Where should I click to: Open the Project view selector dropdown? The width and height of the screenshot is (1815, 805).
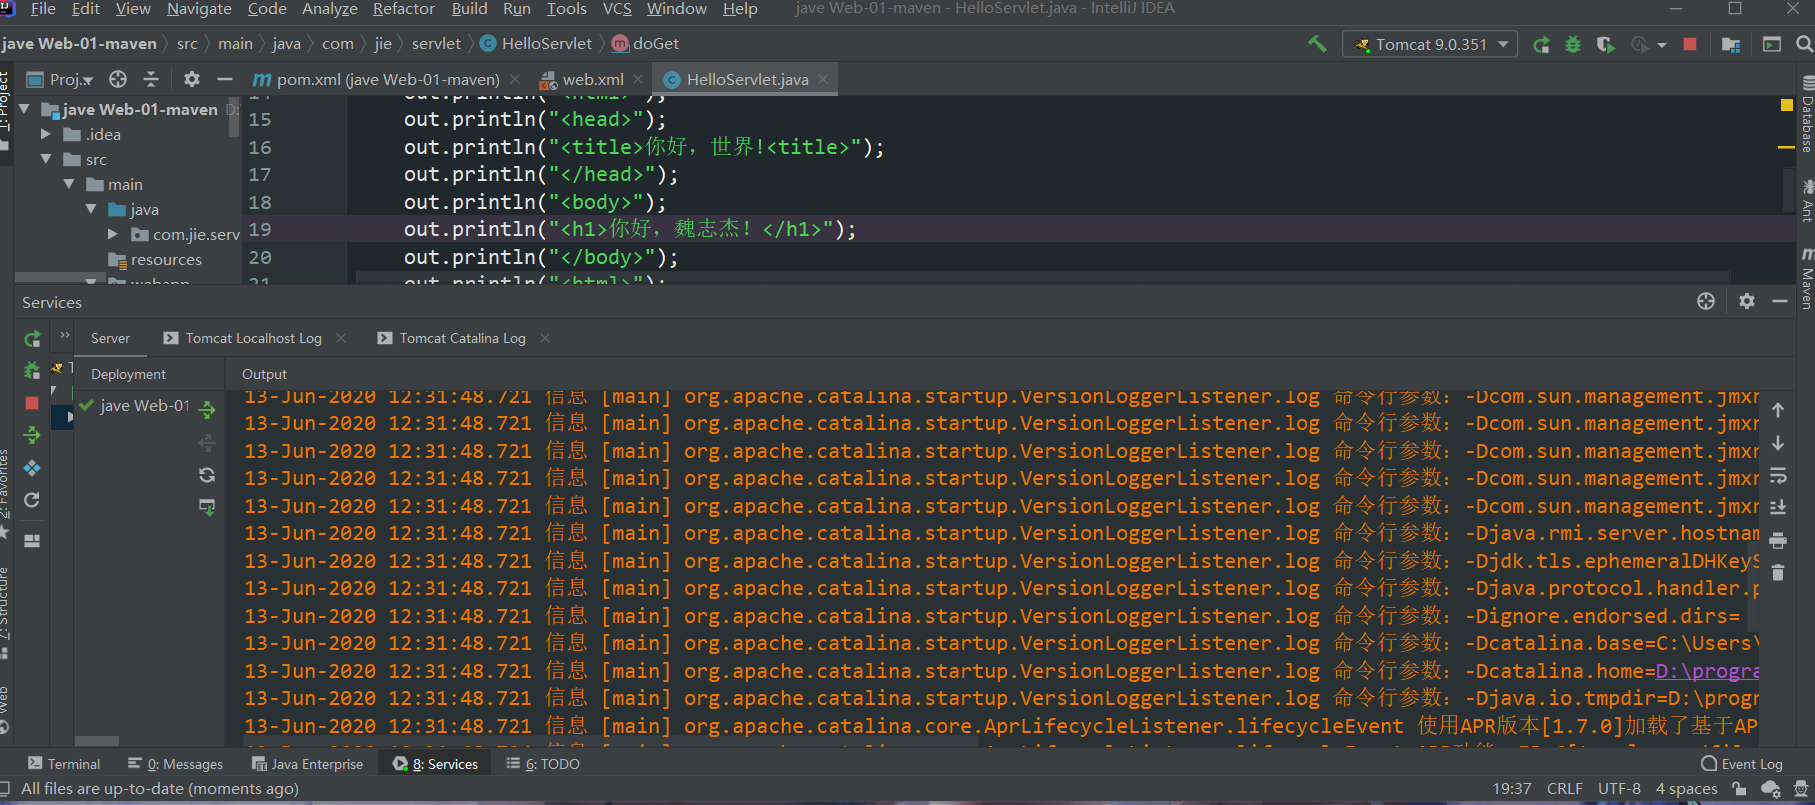point(59,79)
